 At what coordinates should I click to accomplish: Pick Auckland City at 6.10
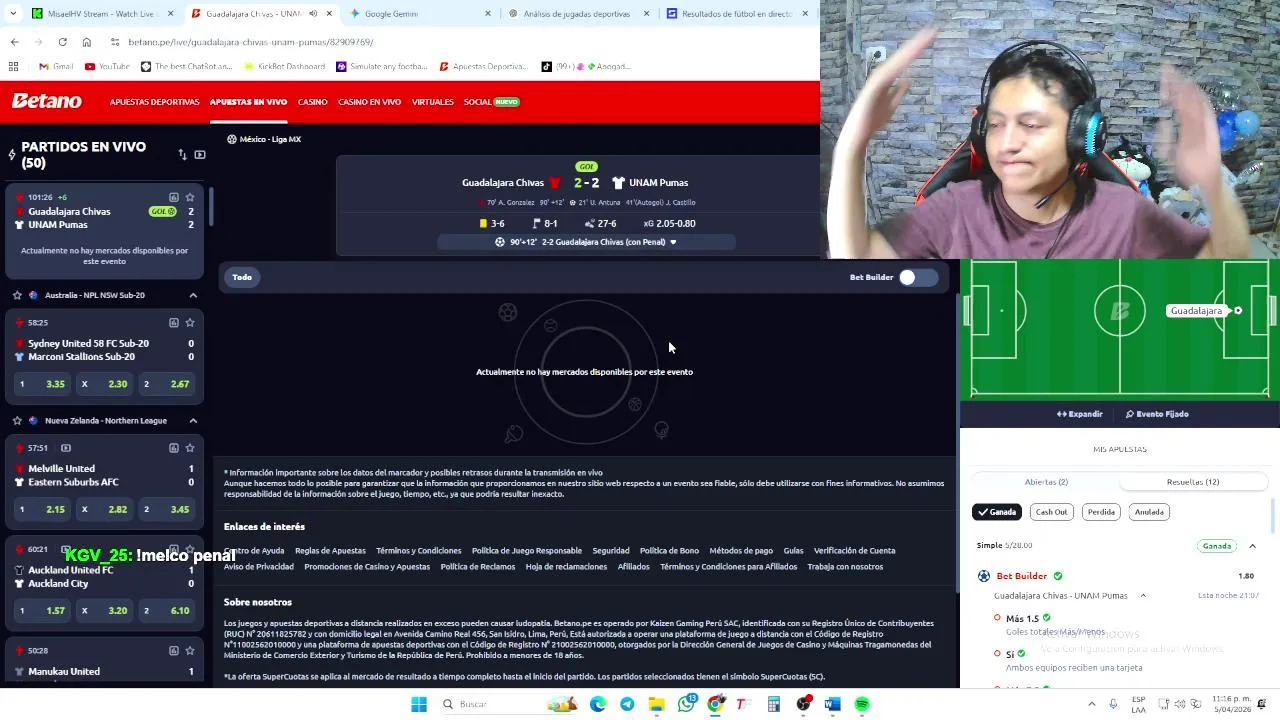(x=166, y=611)
